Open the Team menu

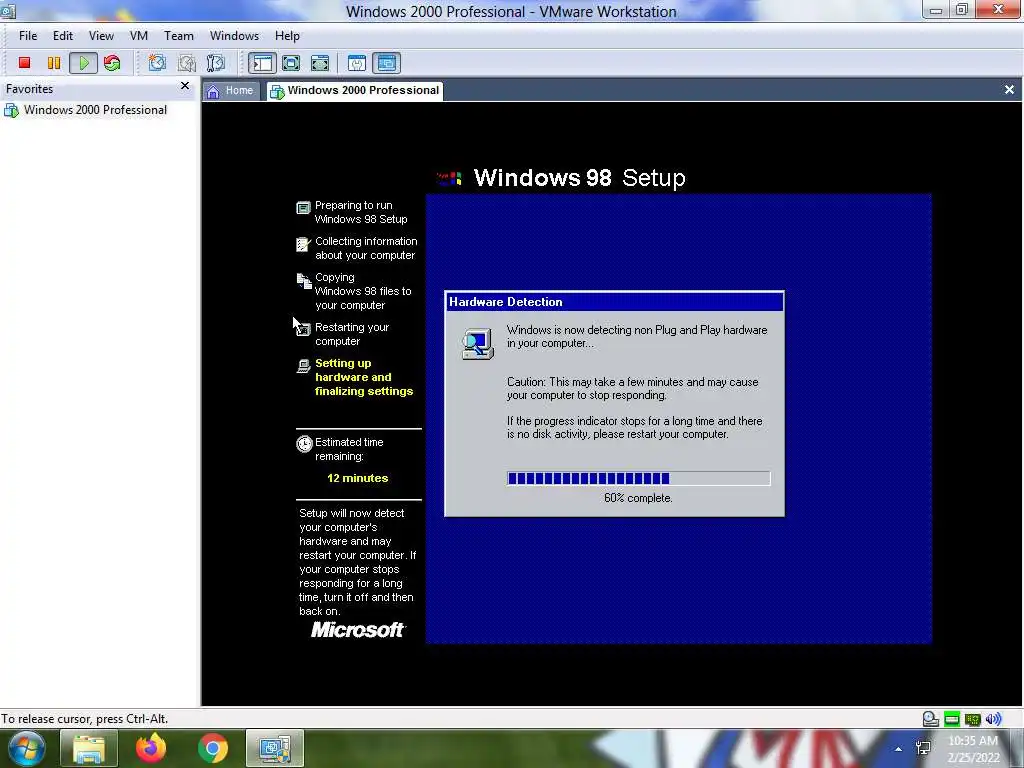(178, 36)
